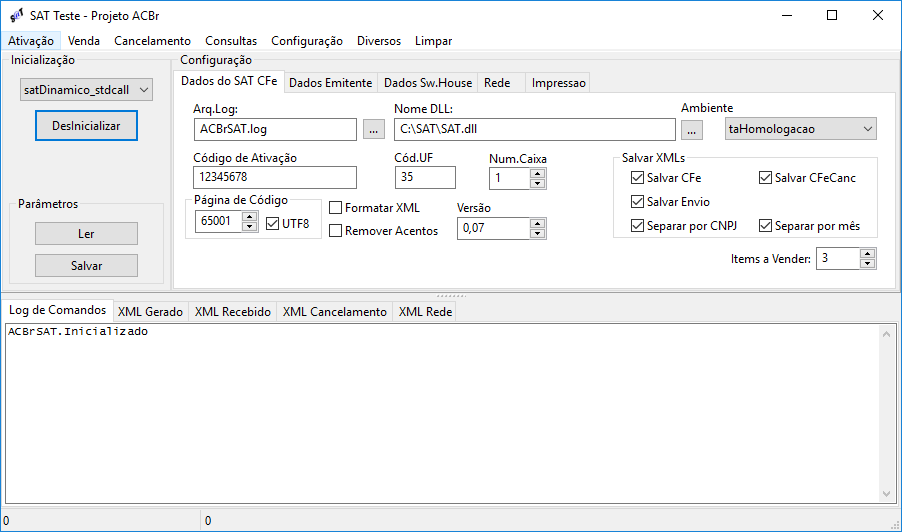
Task: Switch to the XML Gerado tab
Action: click(x=150, y=312)
